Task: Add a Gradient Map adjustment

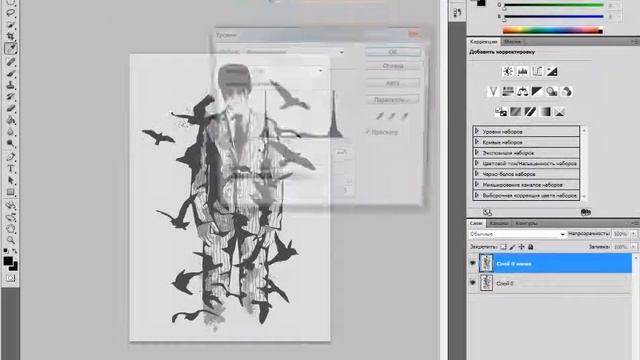Action: [545, 111]
